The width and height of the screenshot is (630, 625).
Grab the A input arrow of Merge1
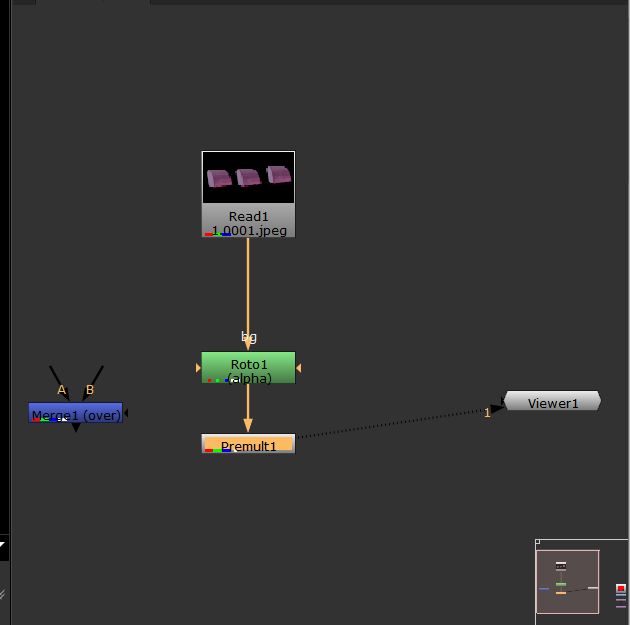pos(60,384)
